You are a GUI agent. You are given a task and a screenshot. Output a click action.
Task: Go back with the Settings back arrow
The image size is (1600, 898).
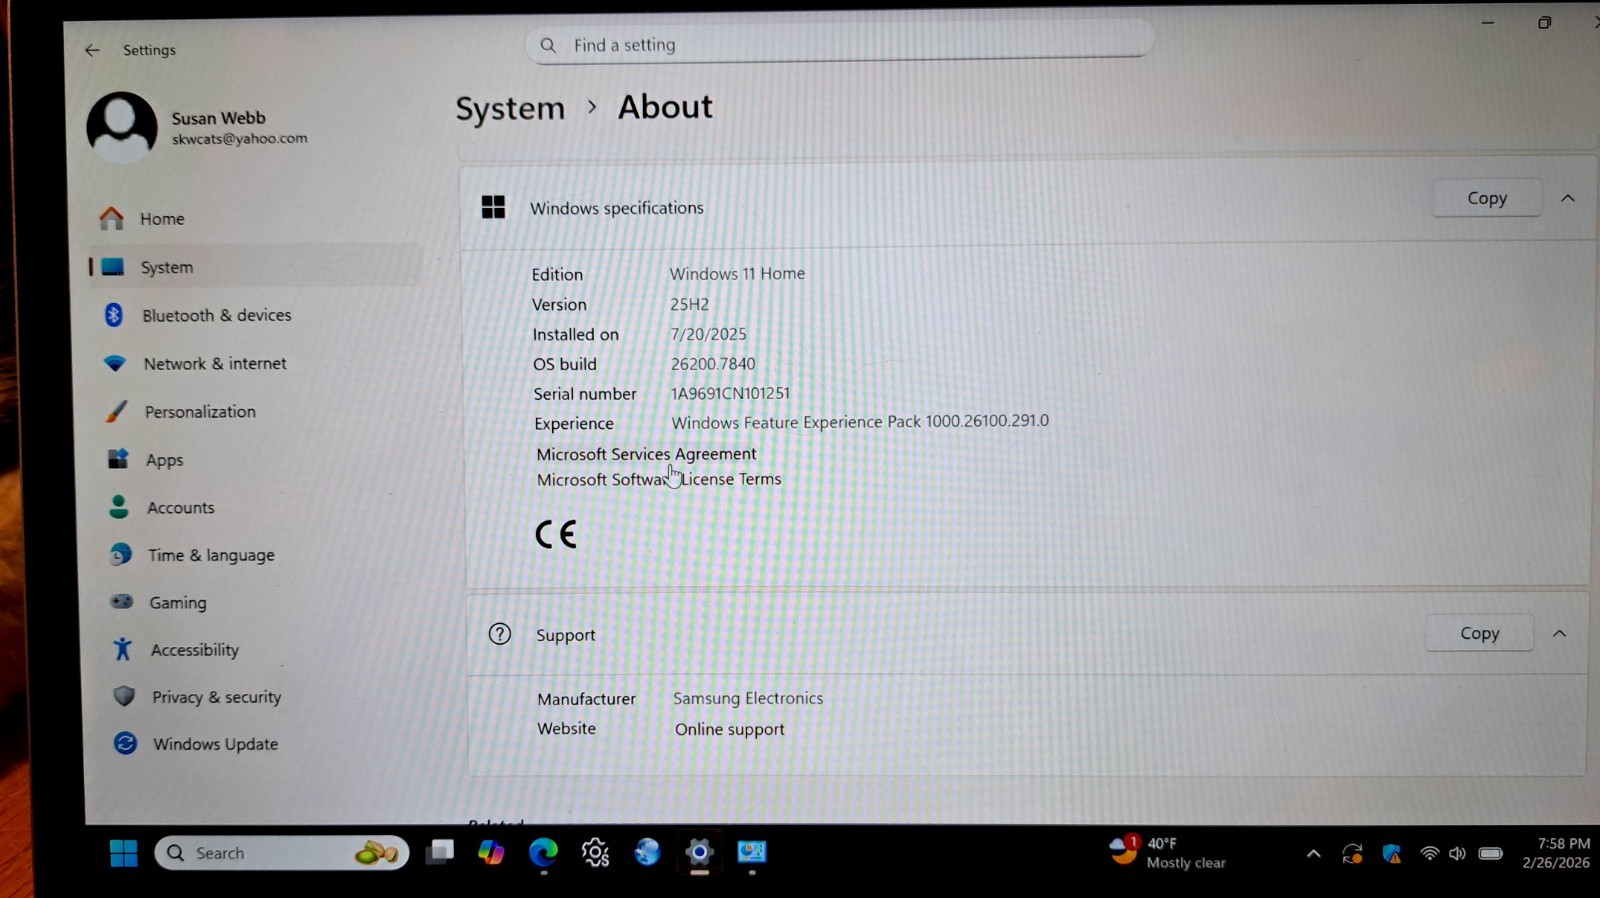tap(92, 50)
